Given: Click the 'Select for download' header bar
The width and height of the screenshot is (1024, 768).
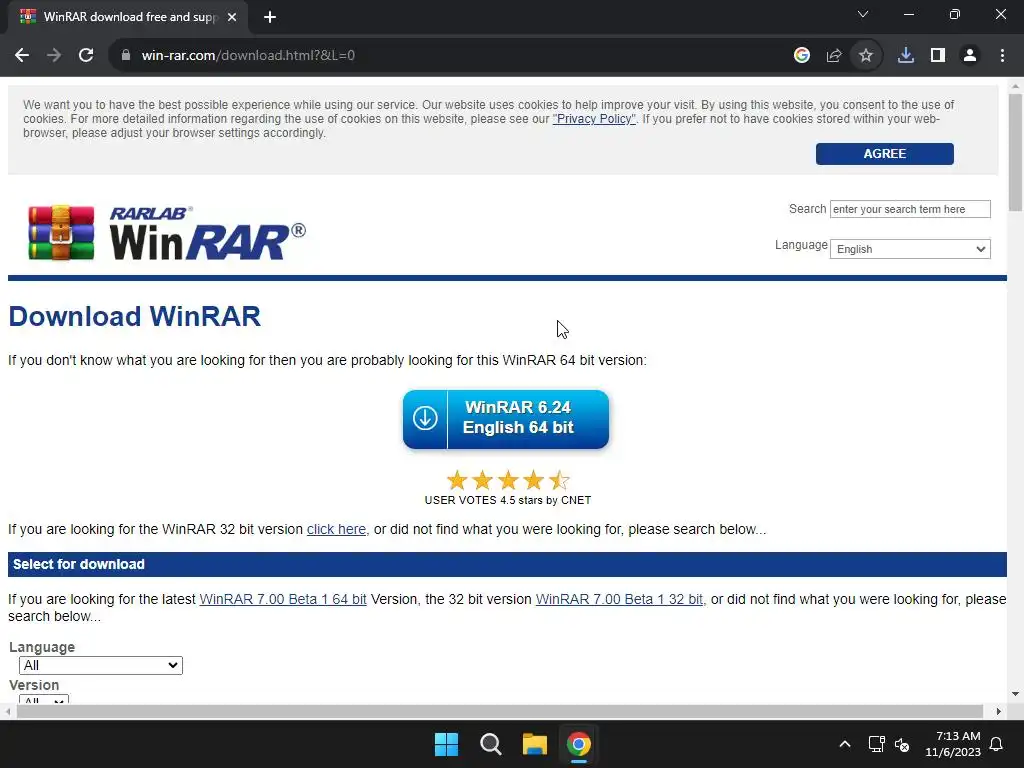Looking at the screenshot, I should [507, 564].
